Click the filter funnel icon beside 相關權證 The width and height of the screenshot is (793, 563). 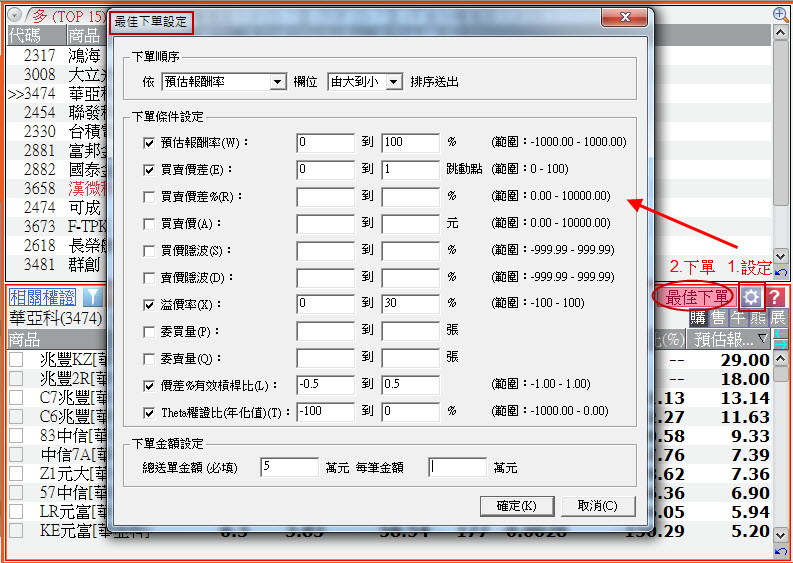point(92,297)
